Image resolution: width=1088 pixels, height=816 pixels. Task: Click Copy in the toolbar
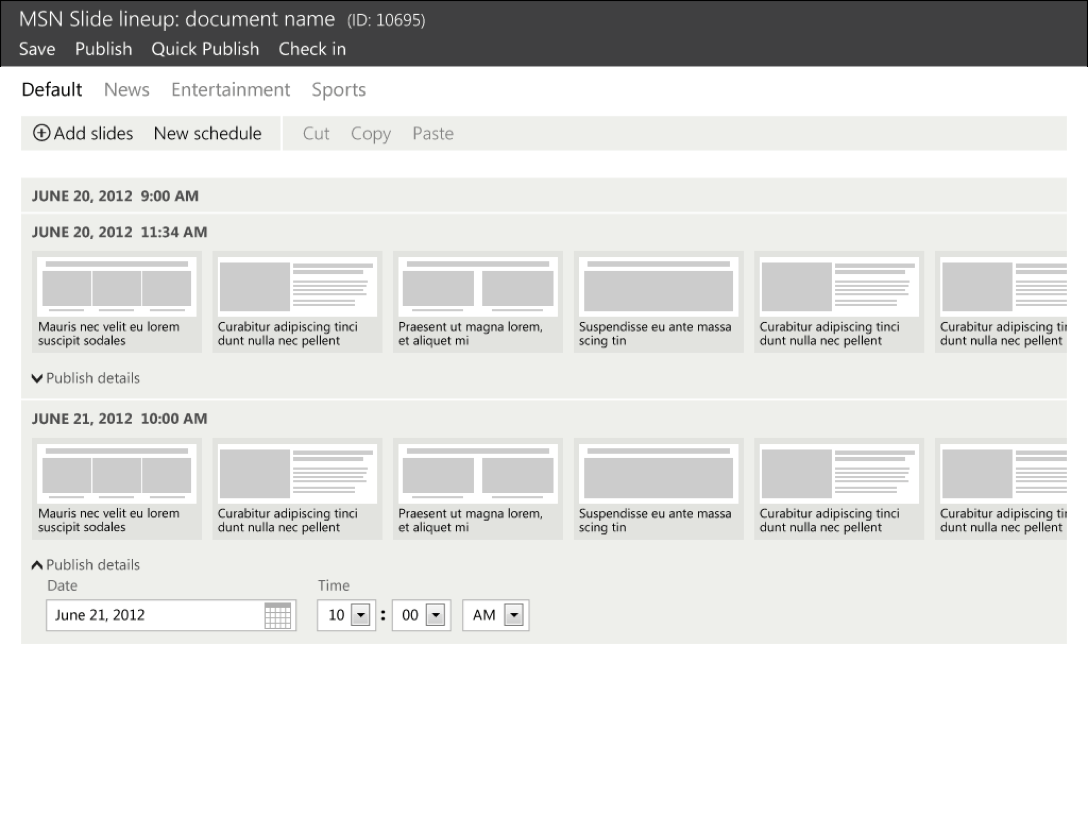click(x=371, y=134)
